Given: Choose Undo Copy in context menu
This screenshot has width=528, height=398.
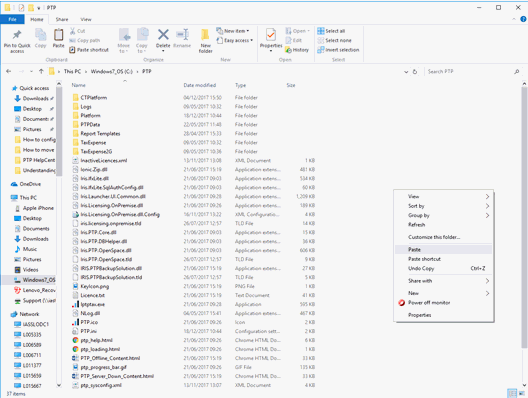Looking at the screenshot, I should 443,268.
